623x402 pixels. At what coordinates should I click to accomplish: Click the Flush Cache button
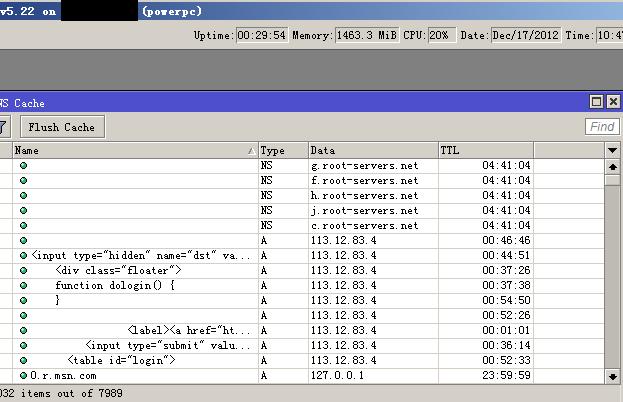[62, 127]
